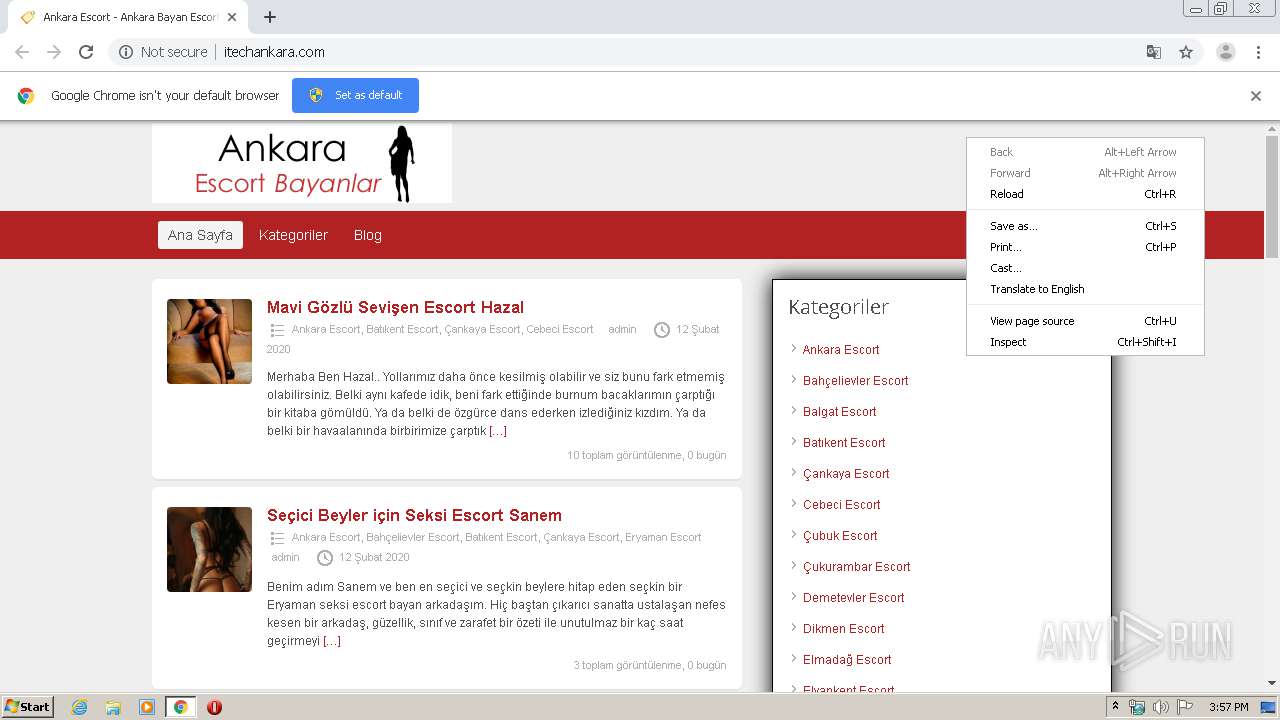Open Internet Explorer from the taskbar
This screenshot has width=1280, height=720.
click(x=79, y=707)
